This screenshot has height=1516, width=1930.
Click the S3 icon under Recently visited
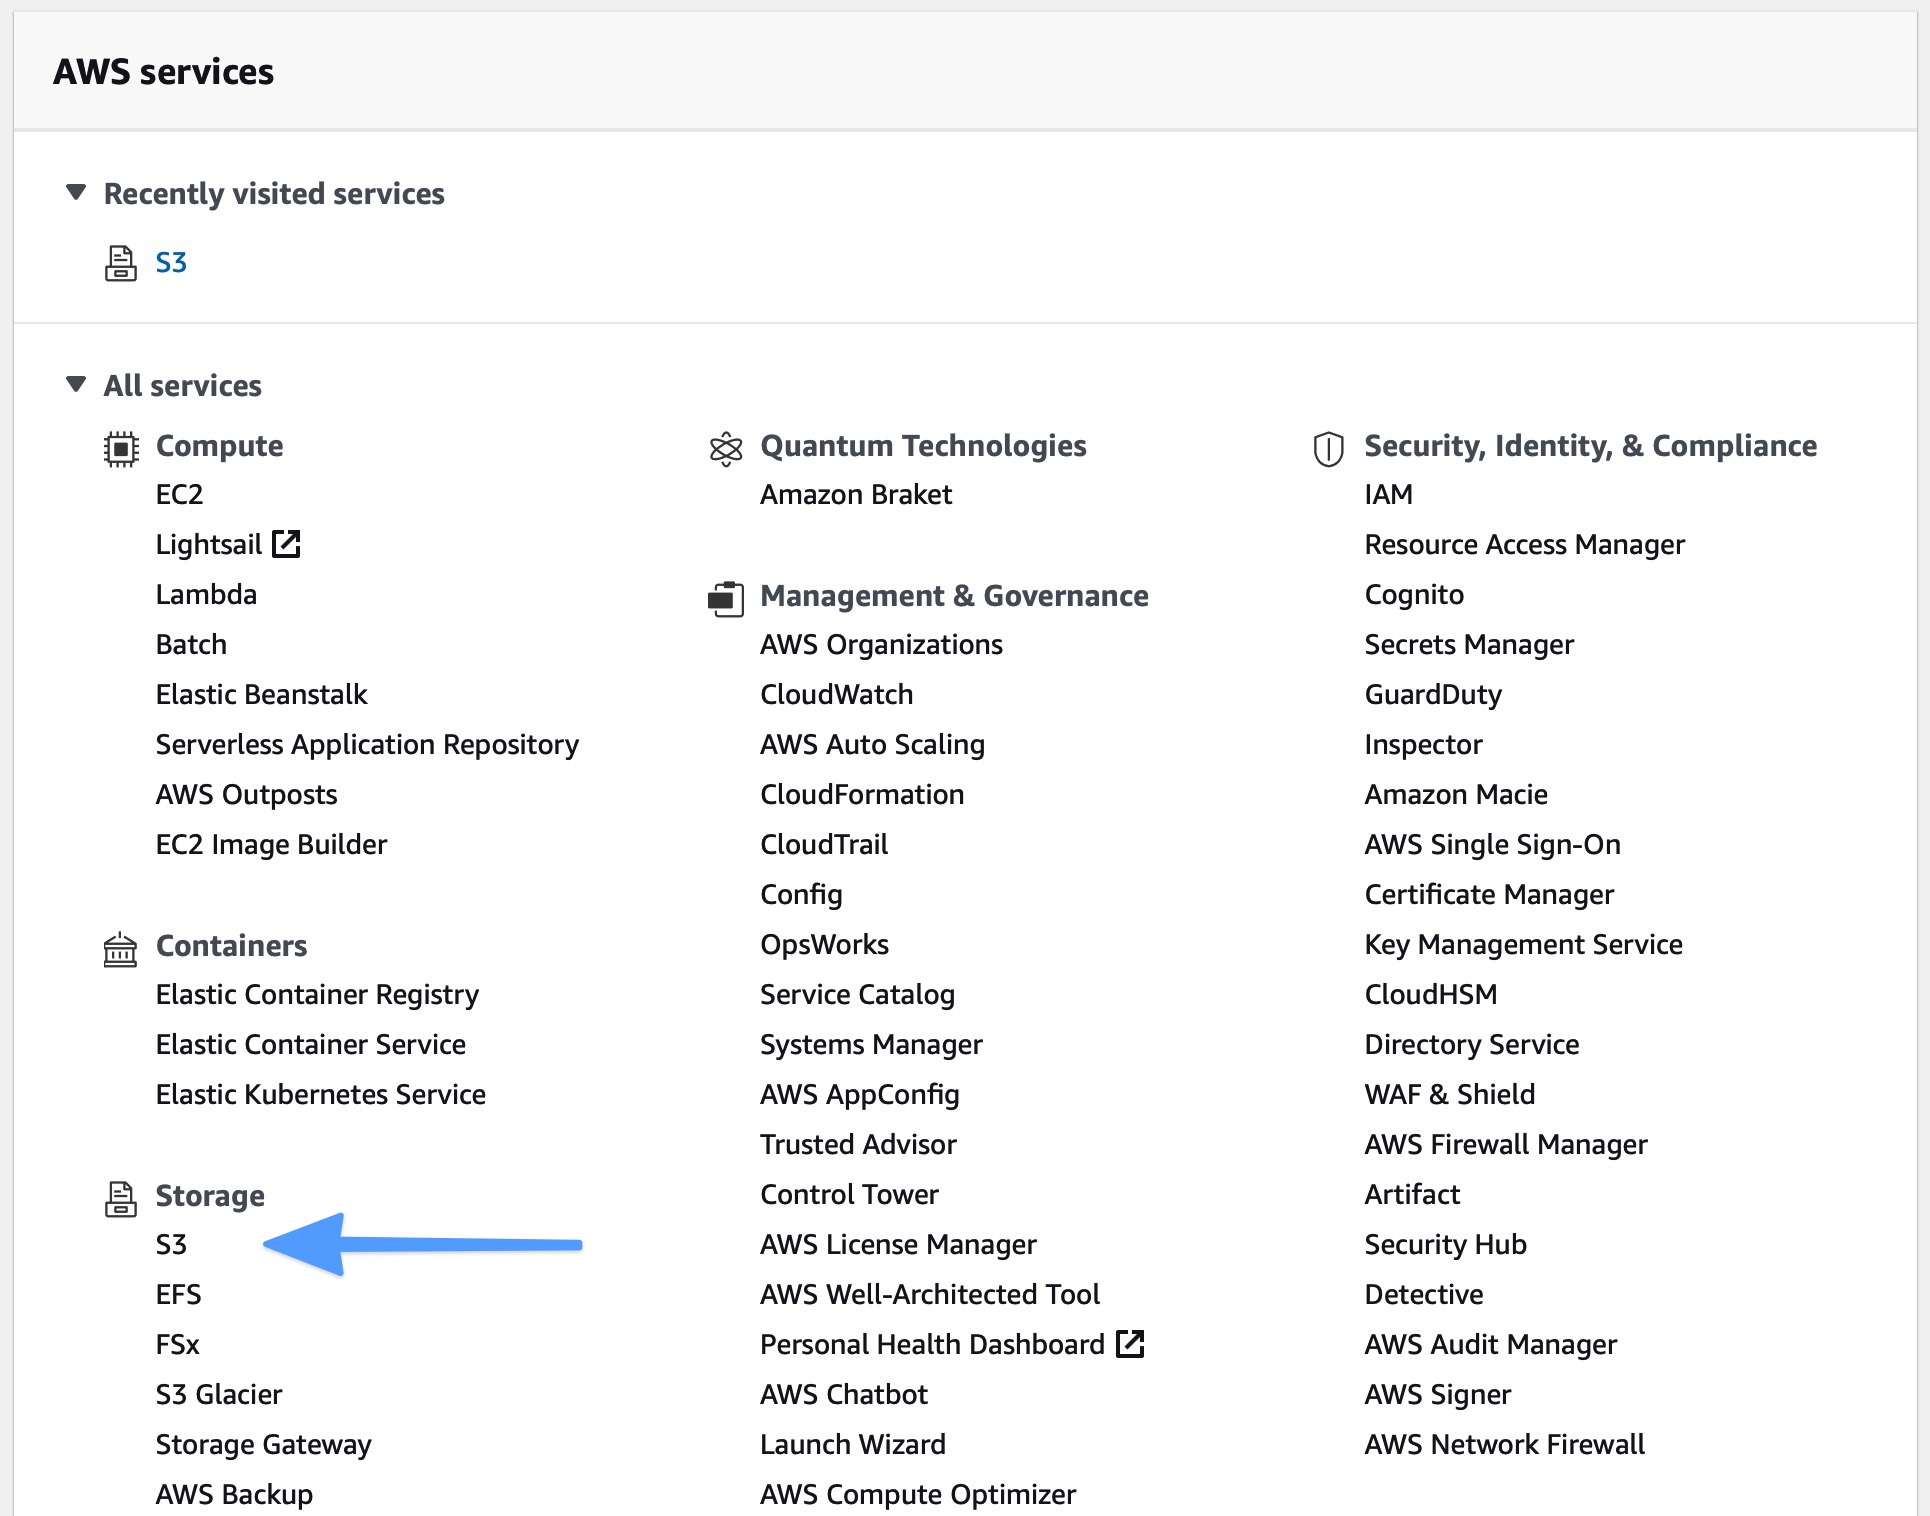click(121, 263)
